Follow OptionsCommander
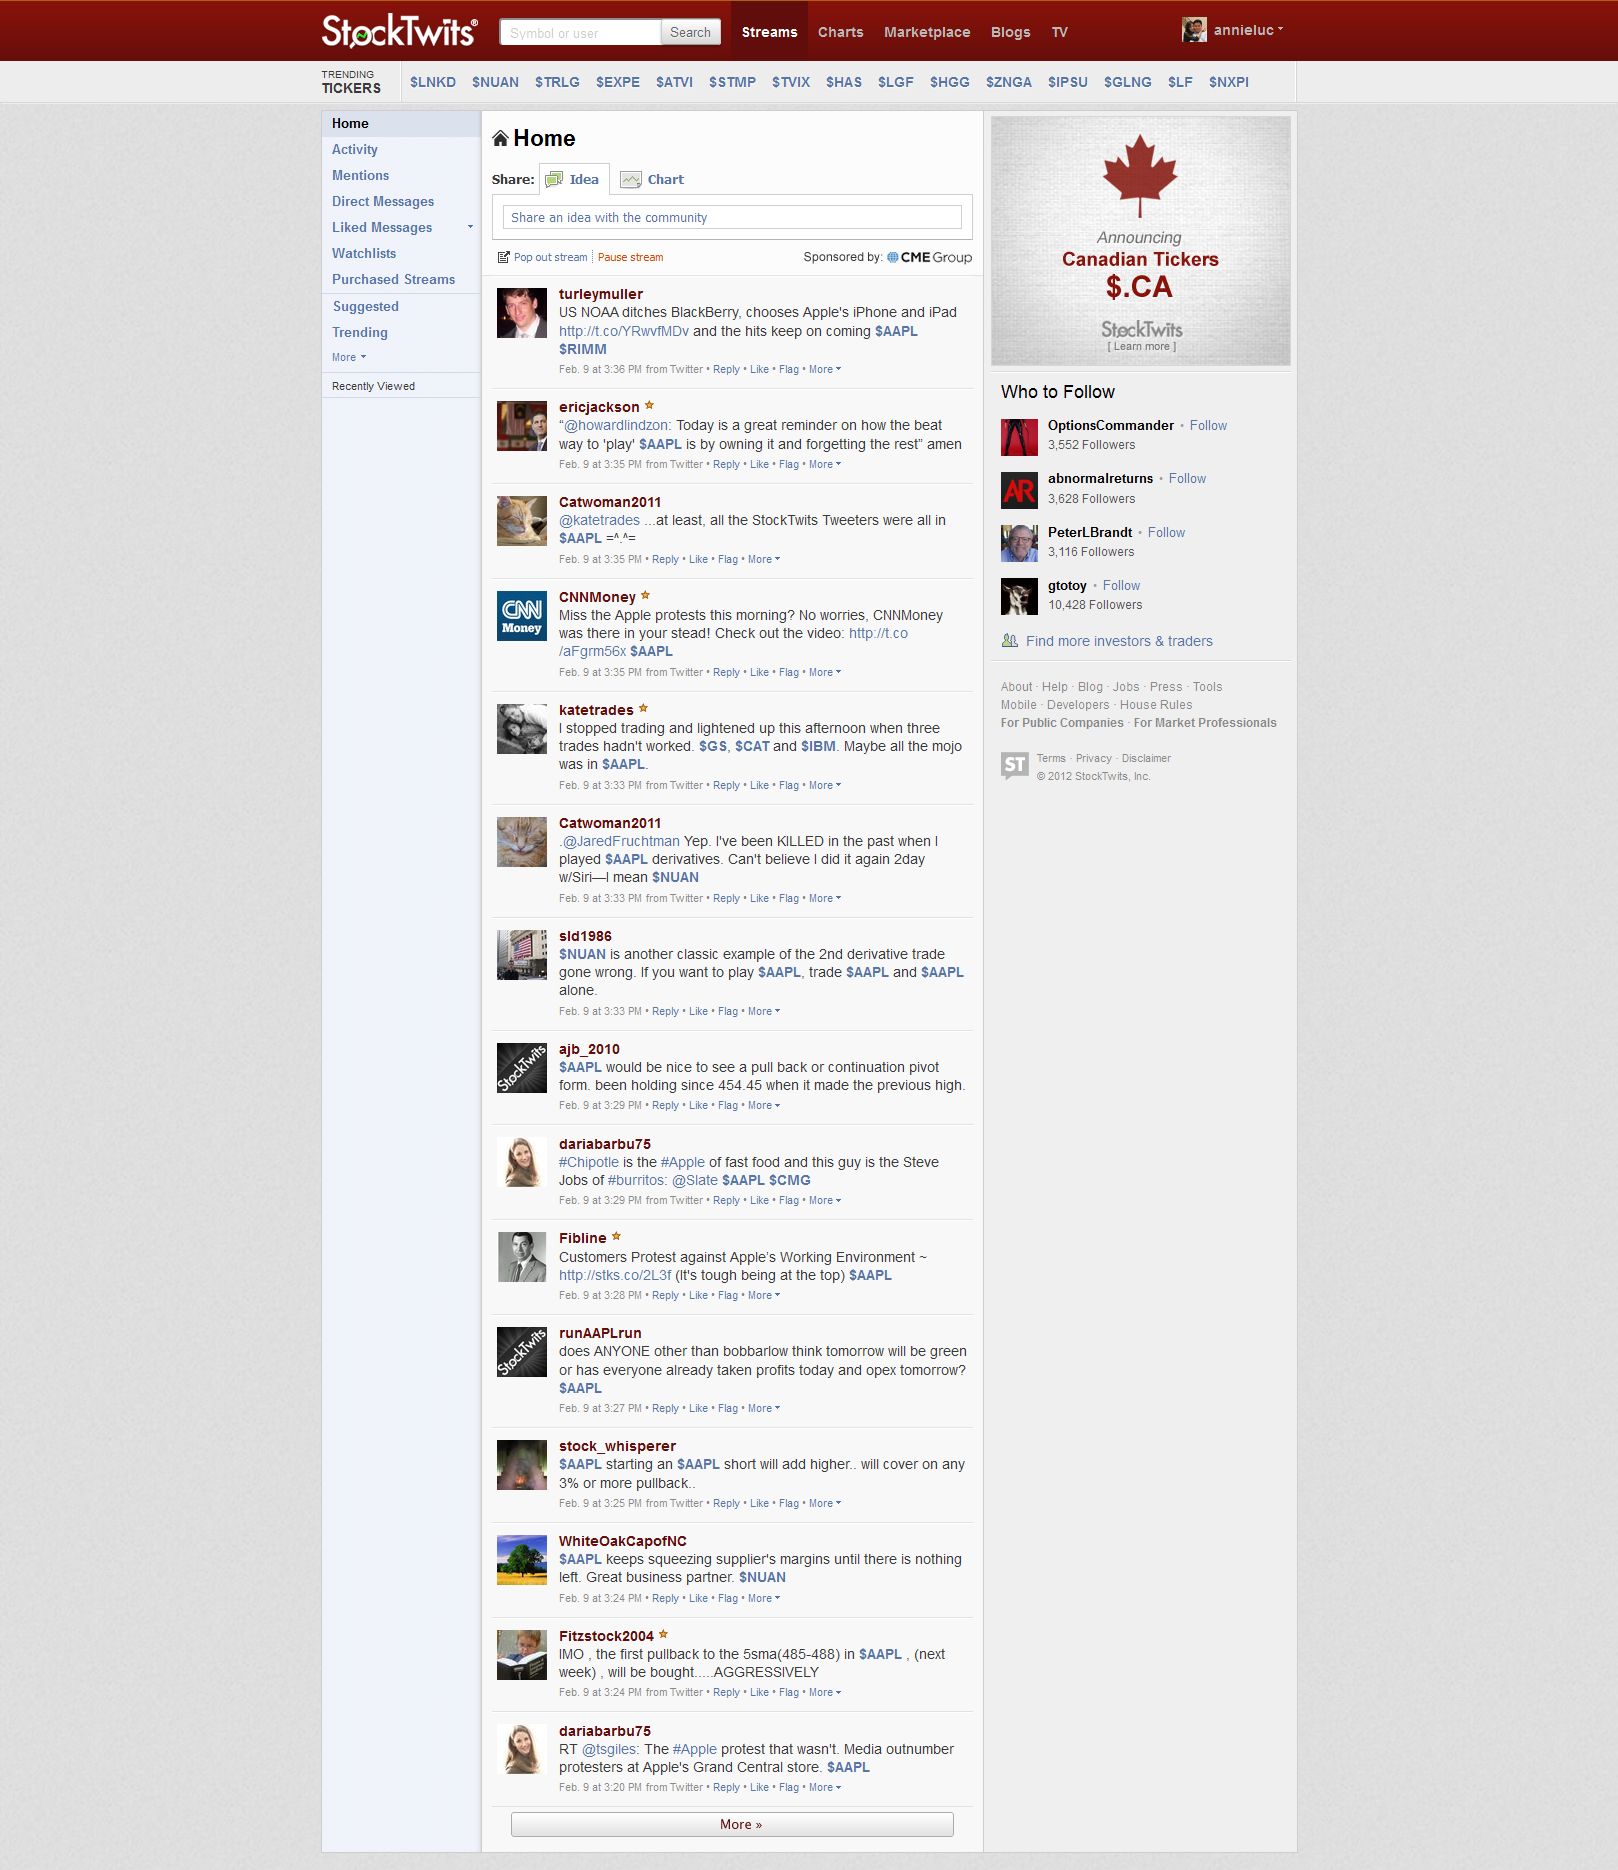Viewport: 1618px width, 1870px height. click(1208, 426)
